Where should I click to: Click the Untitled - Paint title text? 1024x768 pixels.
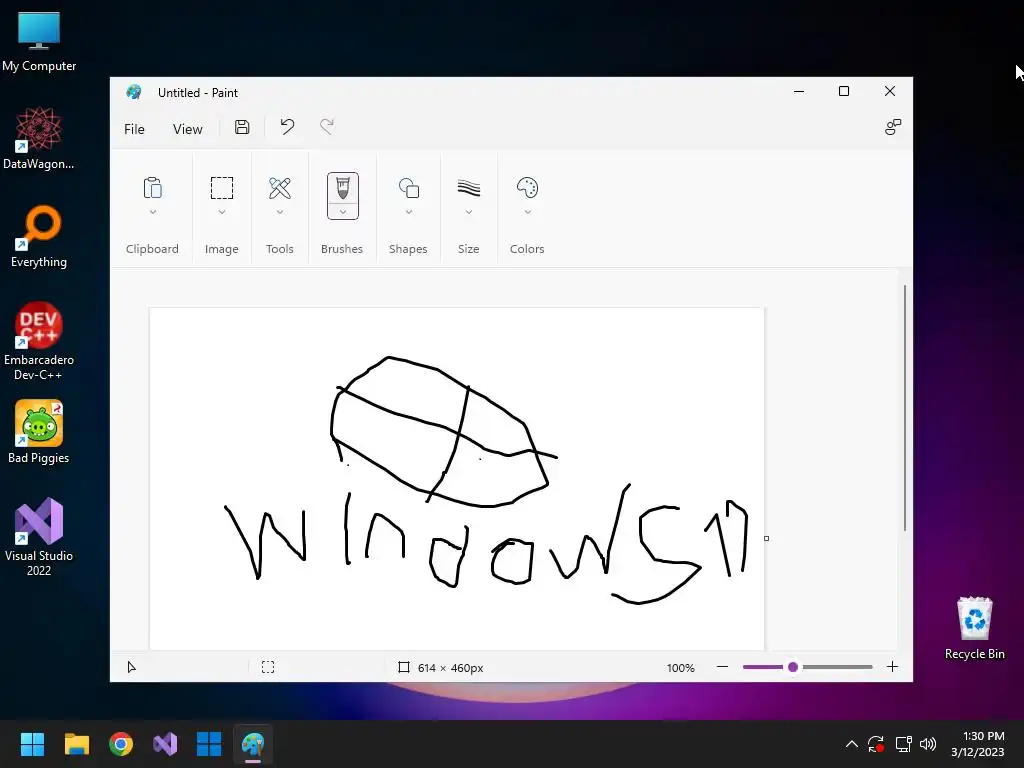(198, 93)
